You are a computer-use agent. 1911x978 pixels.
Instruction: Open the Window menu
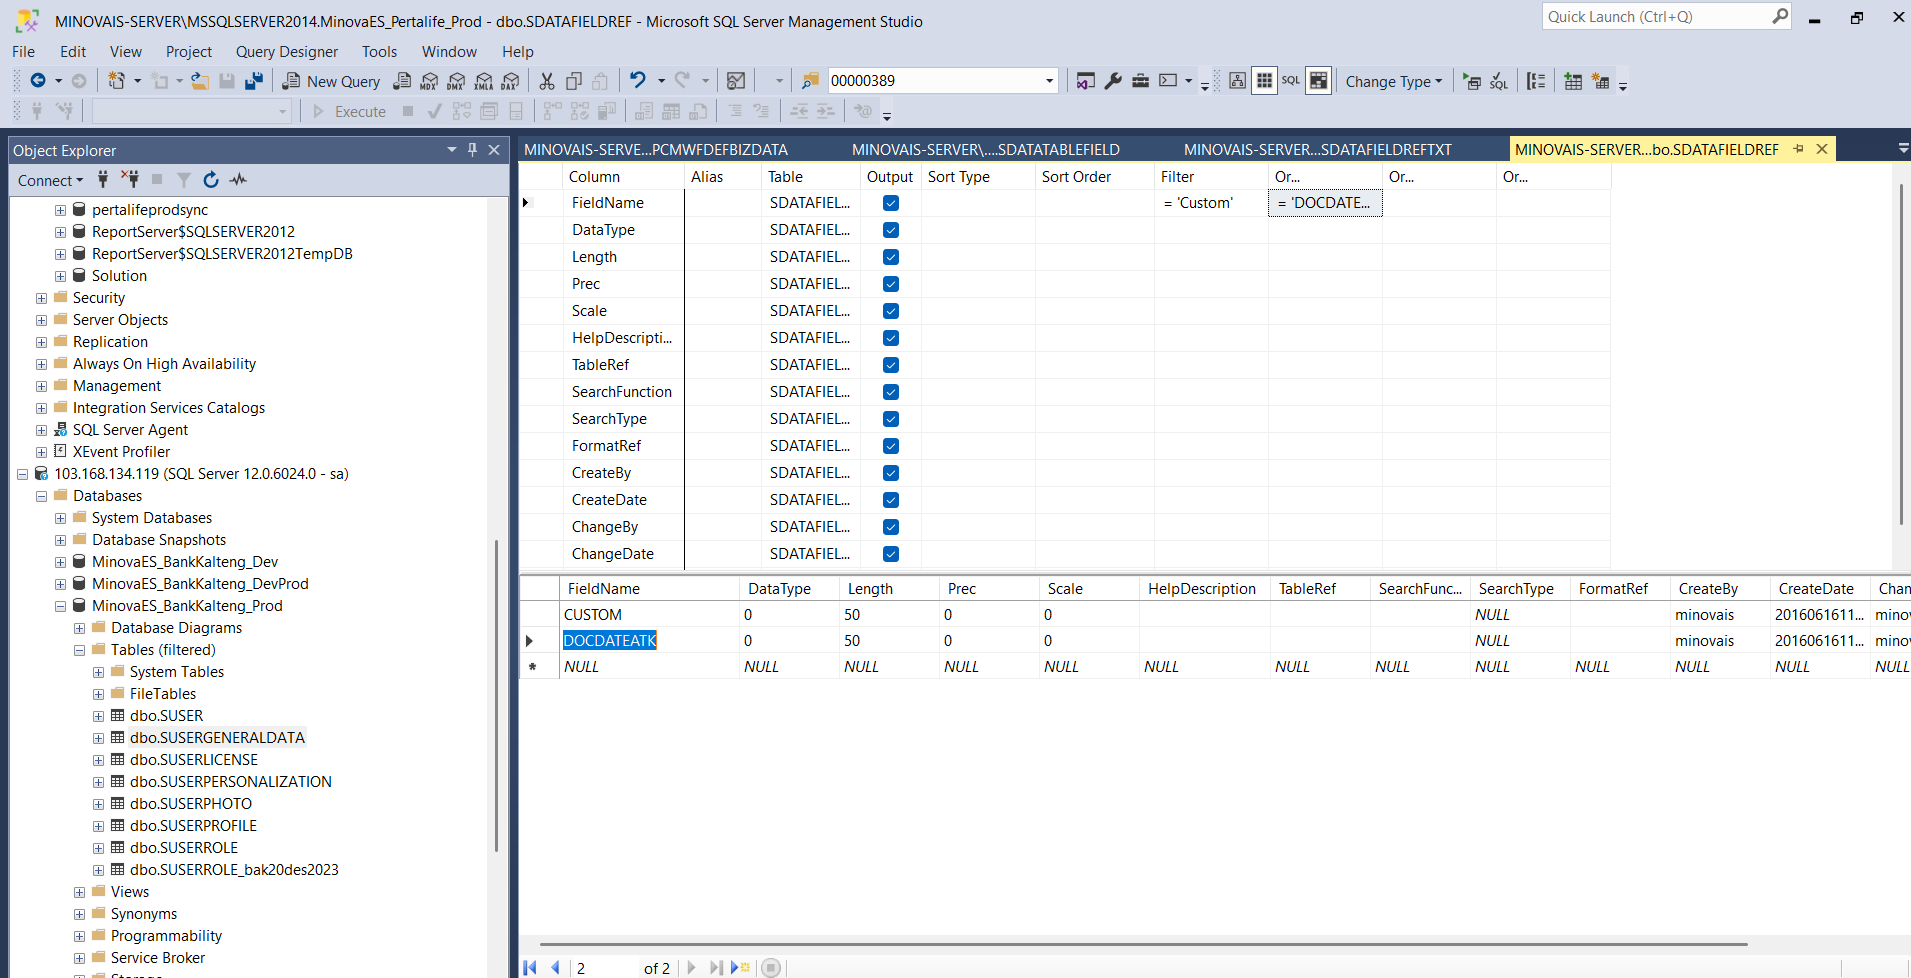[x=449, y=51]
